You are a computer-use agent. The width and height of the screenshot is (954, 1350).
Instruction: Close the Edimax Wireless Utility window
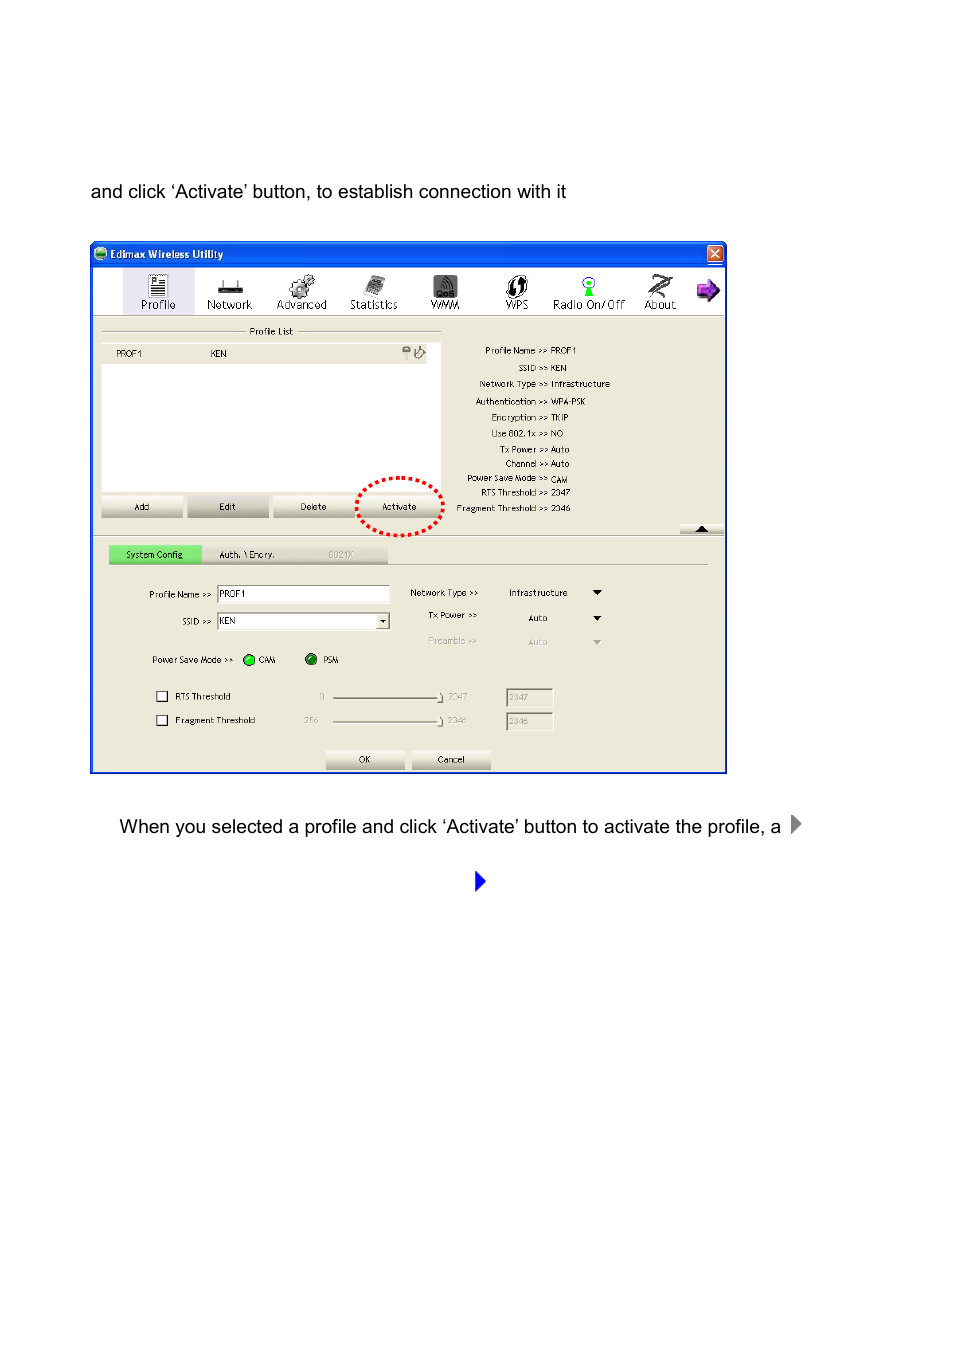pyautogui.click(x=715, y=254)
